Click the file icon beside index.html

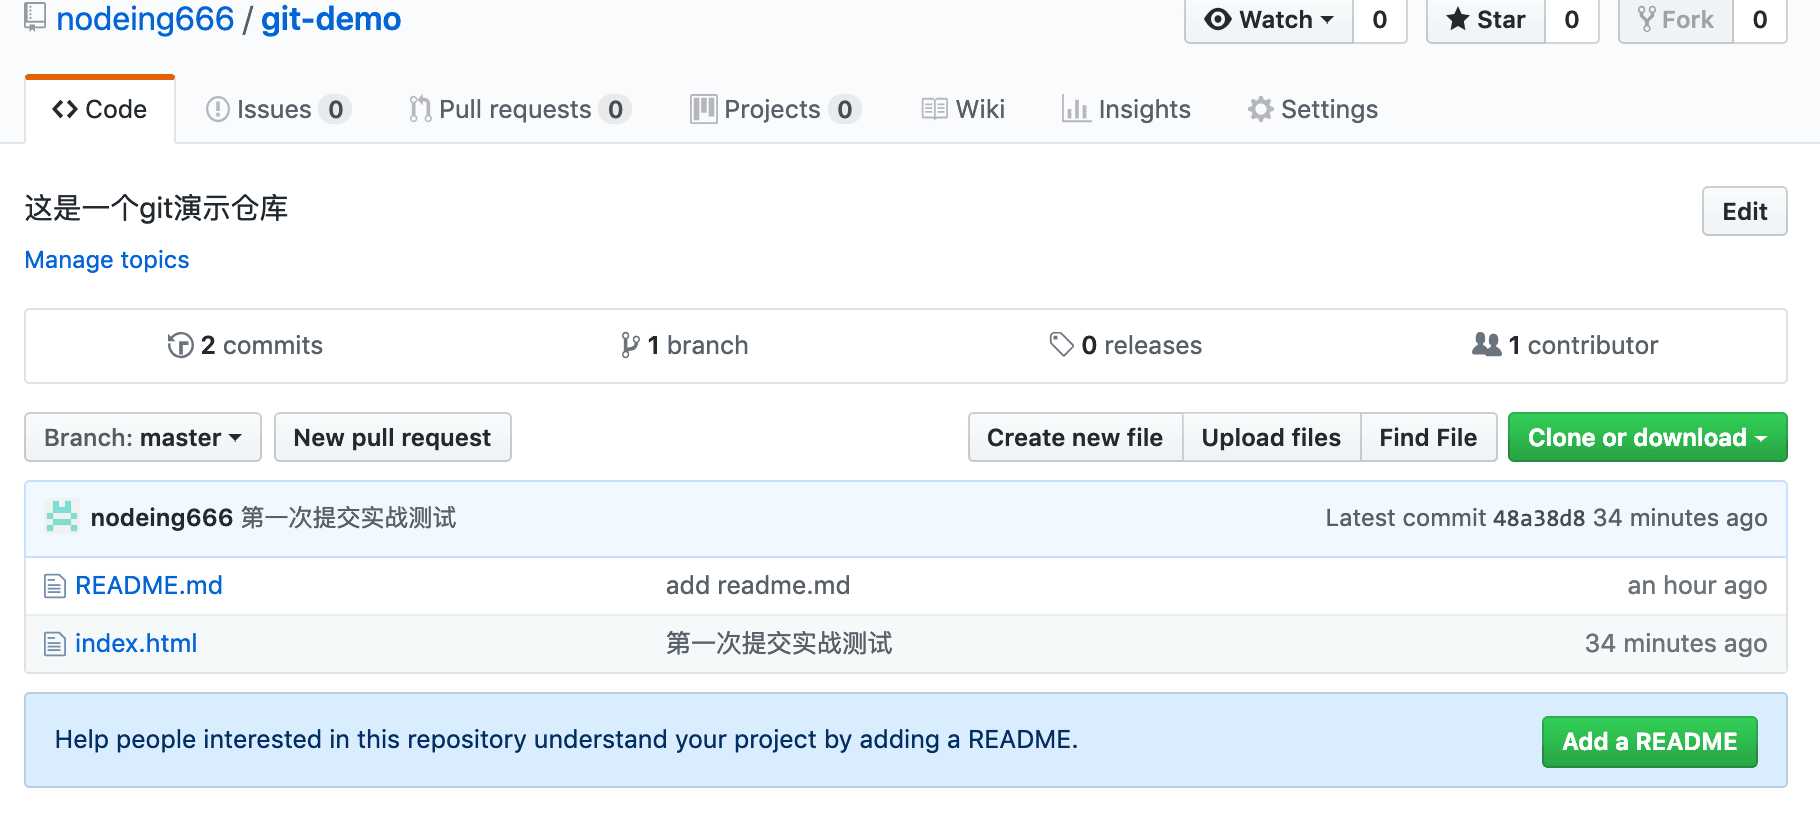(x=55, y=644)
